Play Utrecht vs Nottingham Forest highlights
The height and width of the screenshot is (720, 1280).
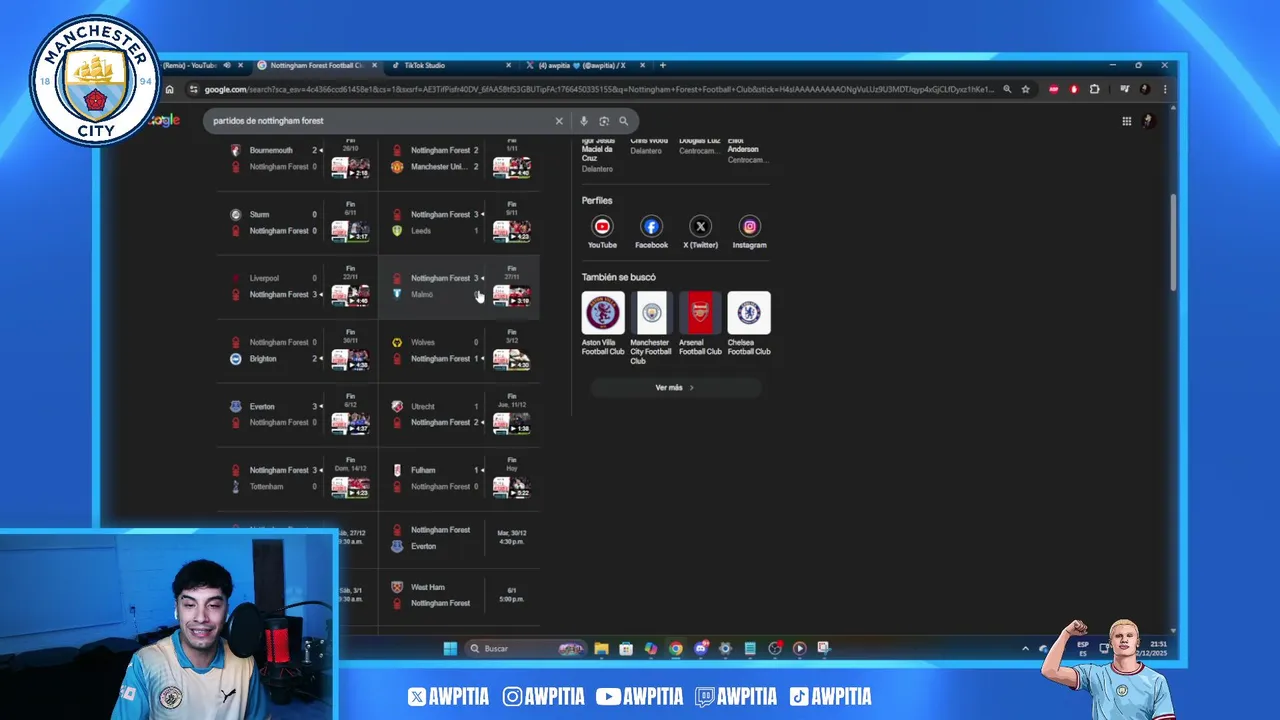click(511, 423)
